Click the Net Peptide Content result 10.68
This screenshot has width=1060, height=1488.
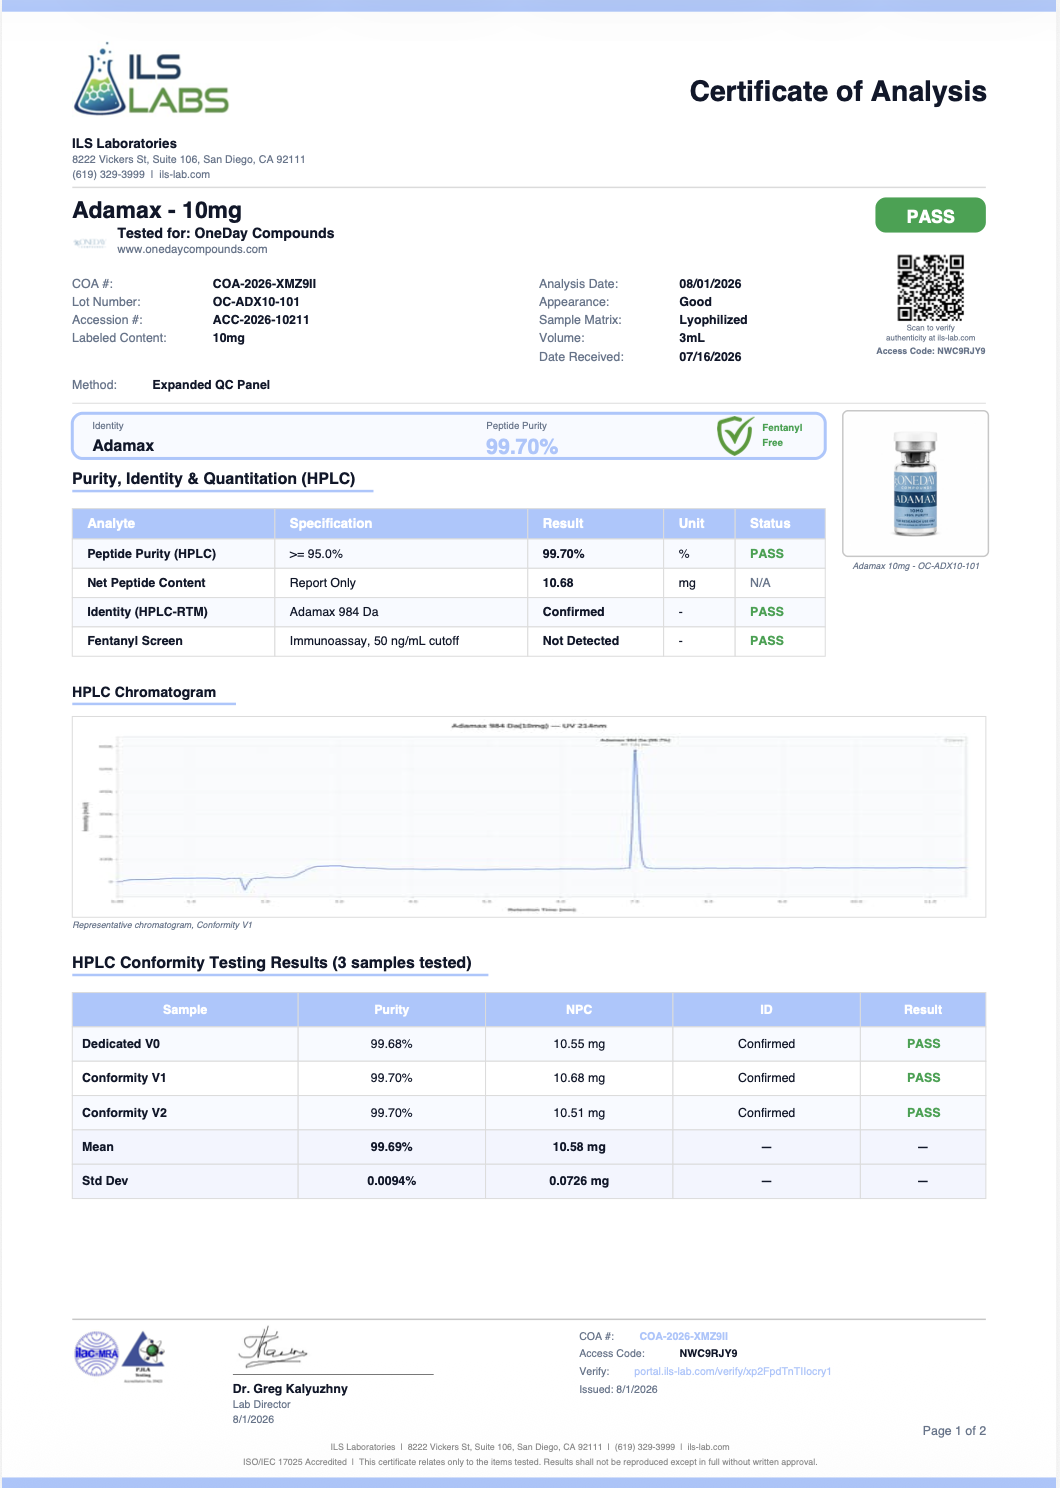558,583
